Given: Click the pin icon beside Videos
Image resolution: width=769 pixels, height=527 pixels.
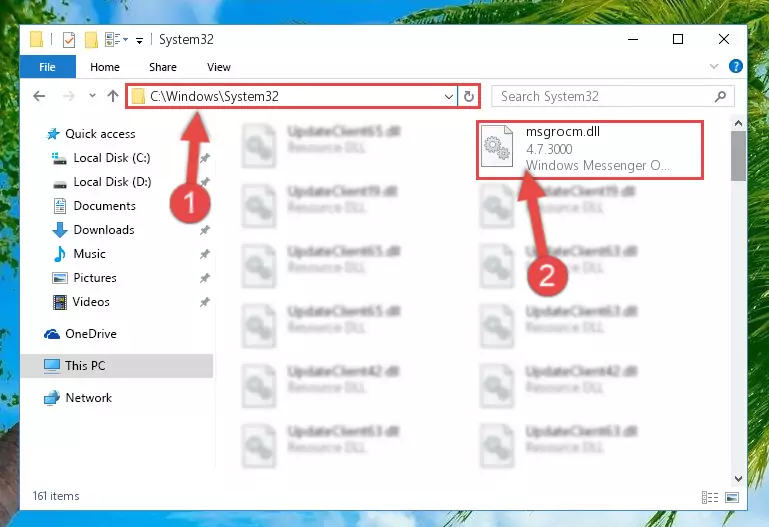Looking at the screenshot, I should point(205,302).
